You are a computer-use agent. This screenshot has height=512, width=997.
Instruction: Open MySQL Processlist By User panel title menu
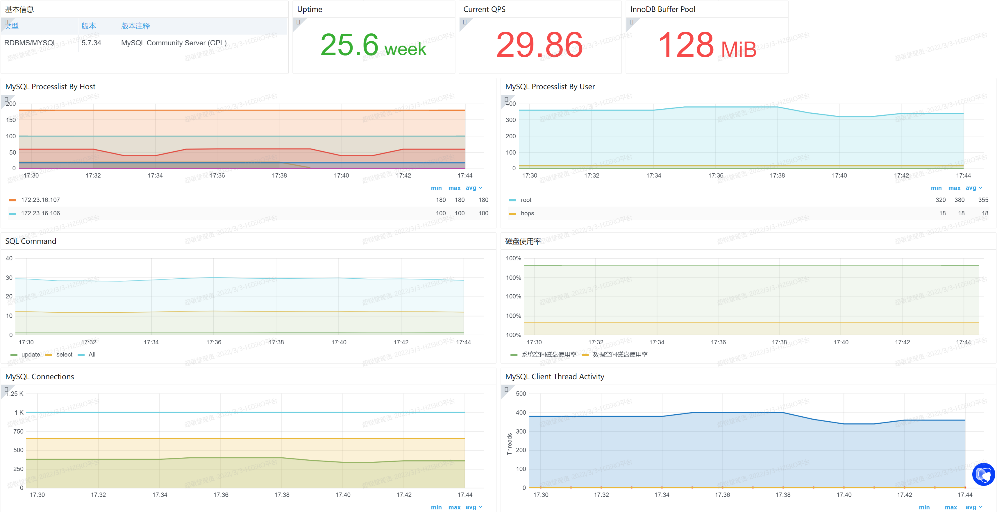point(550,86)
